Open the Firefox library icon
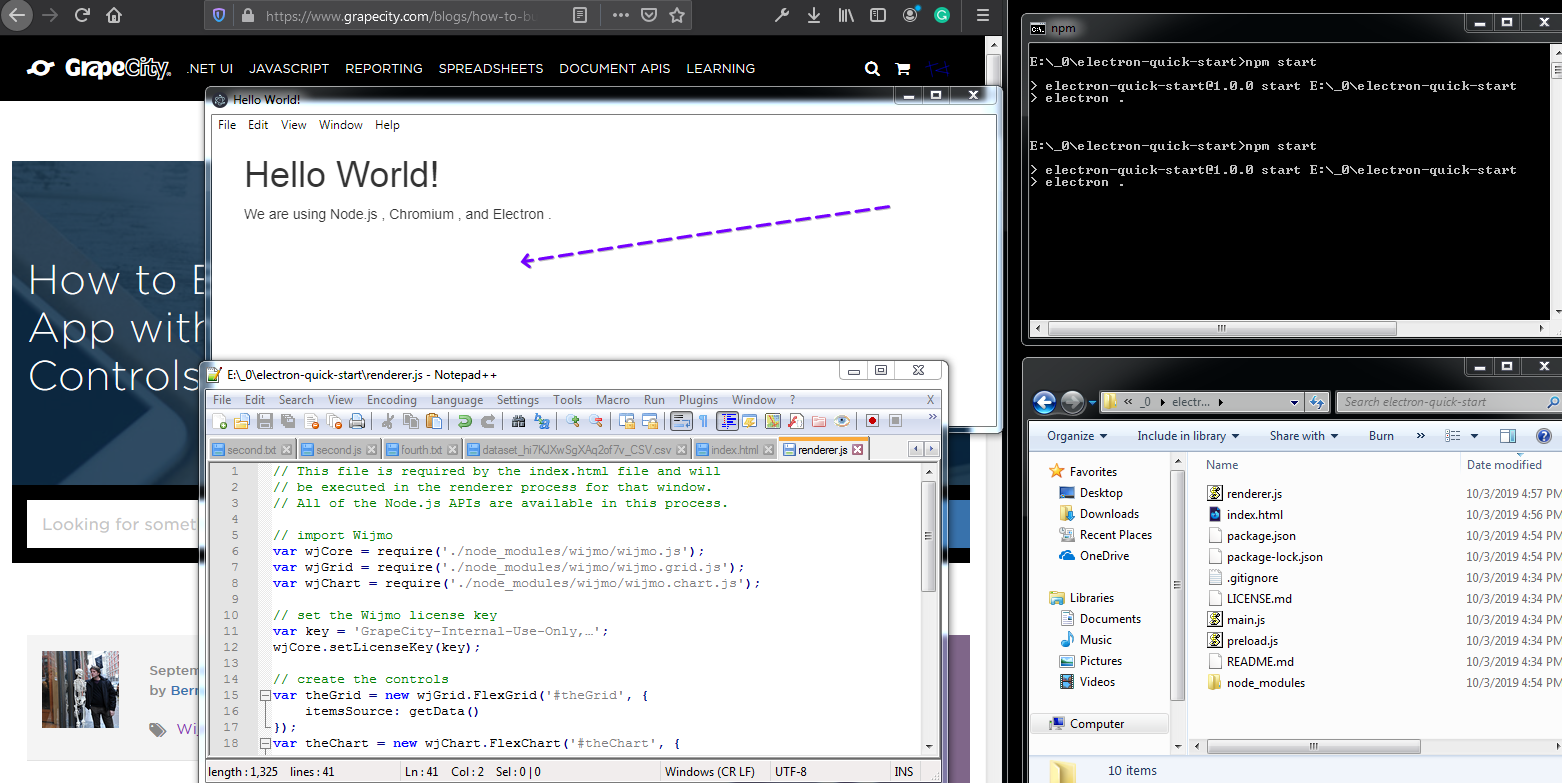 tap(846, 15)
